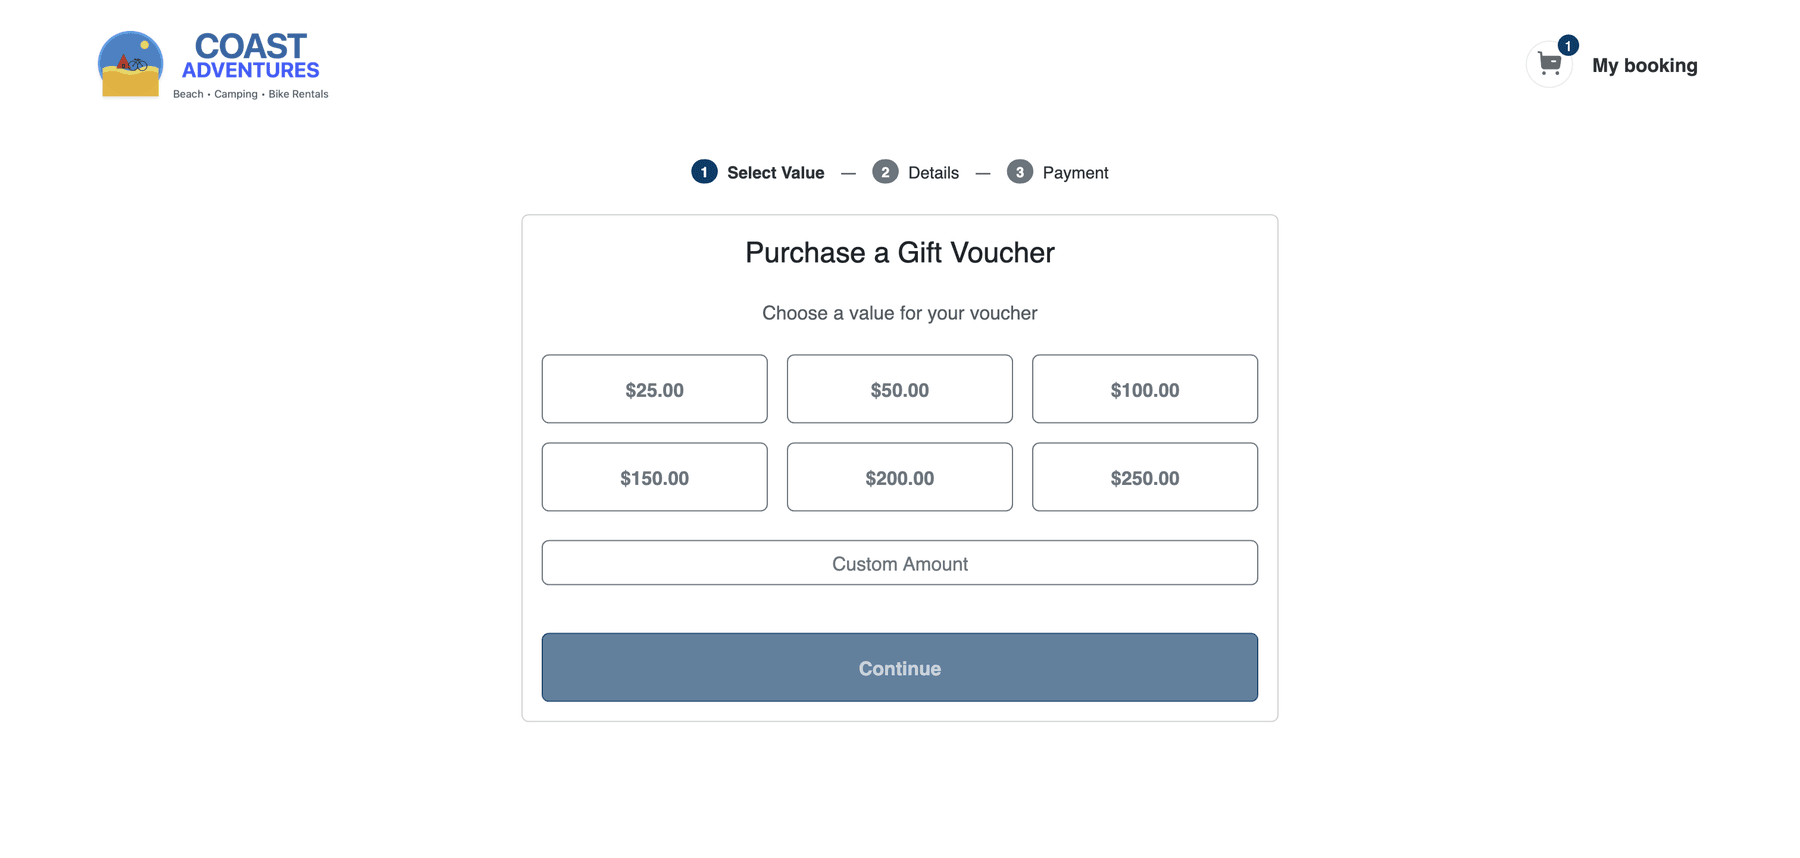This screenshot has width=1800, height=858.
Task: Select the $25.00 voucher value
Action: 654,389
